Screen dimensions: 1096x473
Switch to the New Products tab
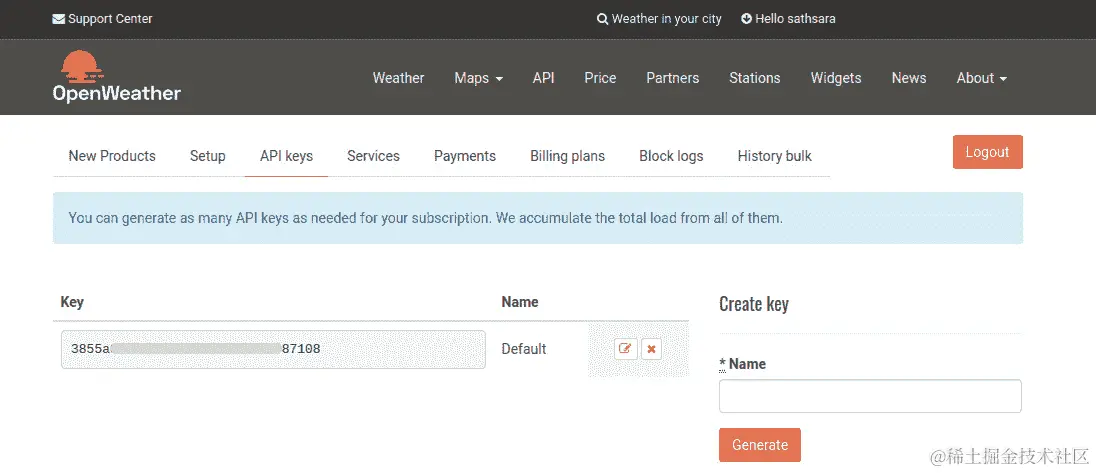click(x=112, y=156)
